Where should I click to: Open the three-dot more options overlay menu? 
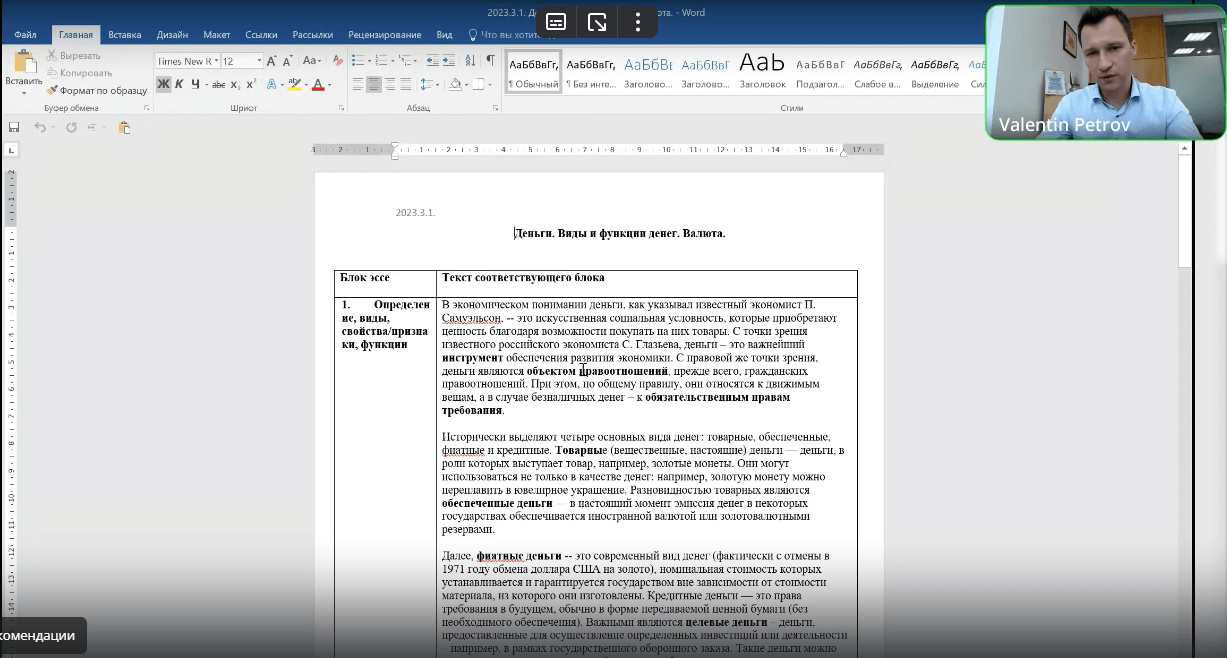pyautogui.click(x=638, y=22)
